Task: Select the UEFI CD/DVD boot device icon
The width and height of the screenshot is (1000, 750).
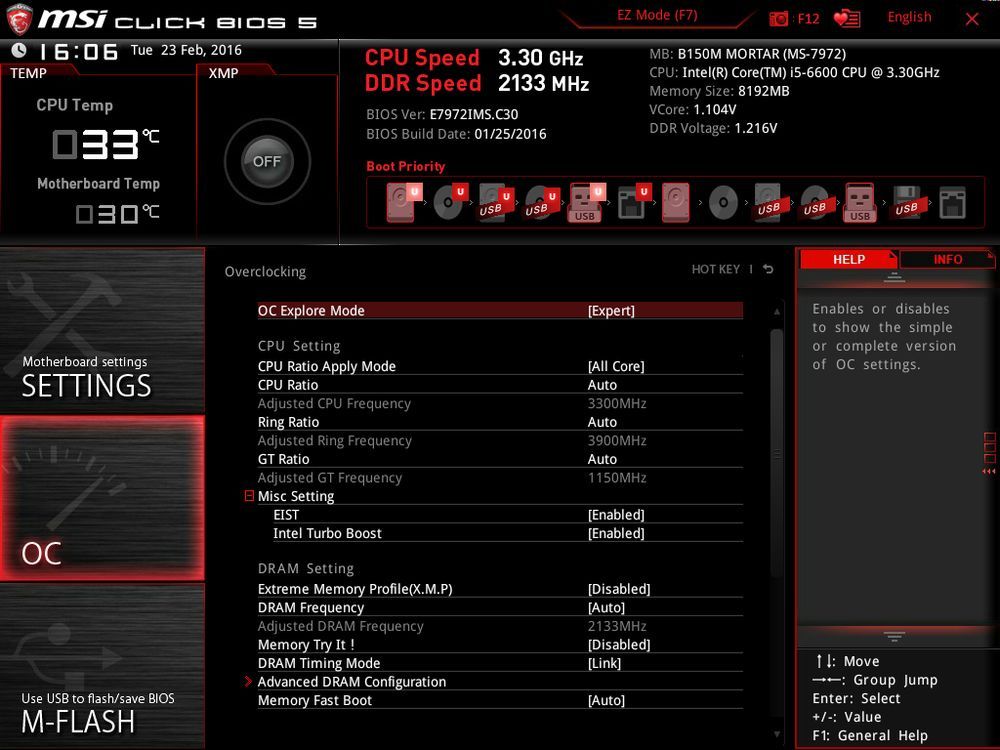Action: click(450, 202)
